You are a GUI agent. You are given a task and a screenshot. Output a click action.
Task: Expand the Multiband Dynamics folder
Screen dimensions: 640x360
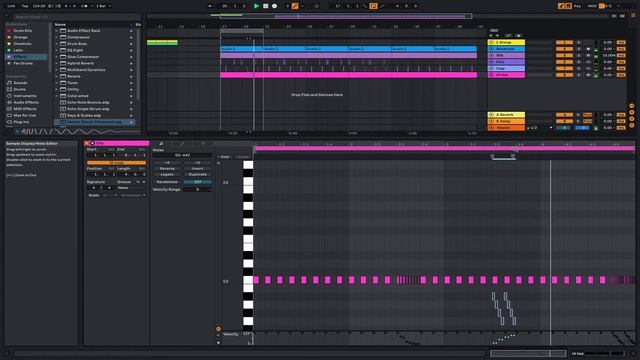click(57, 70)
